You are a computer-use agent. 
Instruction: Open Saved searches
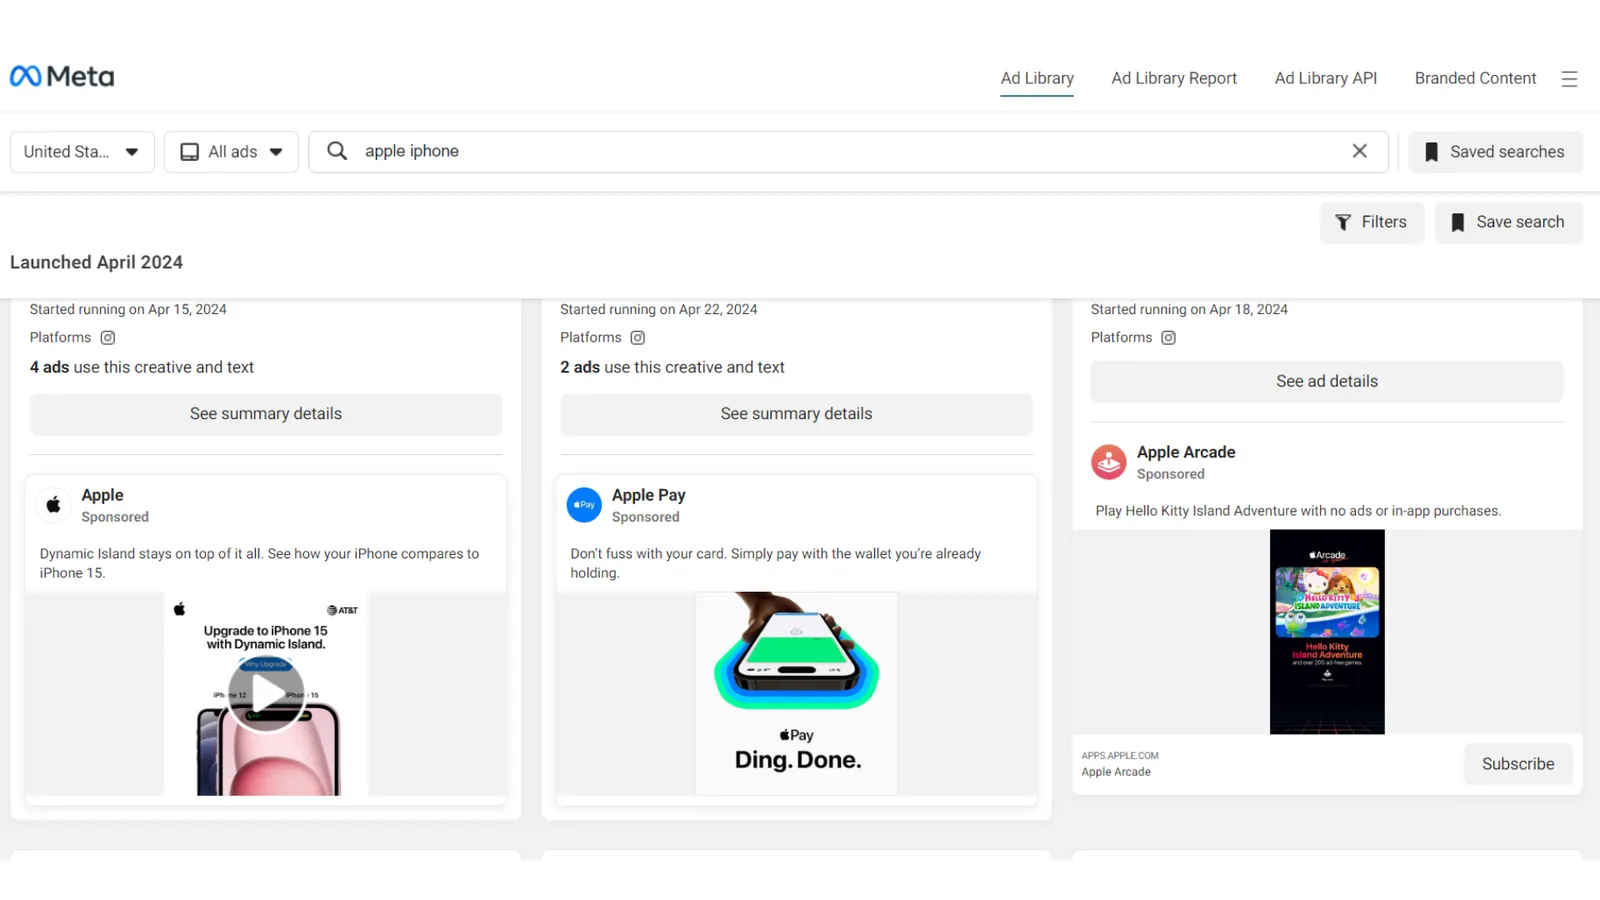pyautogui.click(x=1495, y=152)
